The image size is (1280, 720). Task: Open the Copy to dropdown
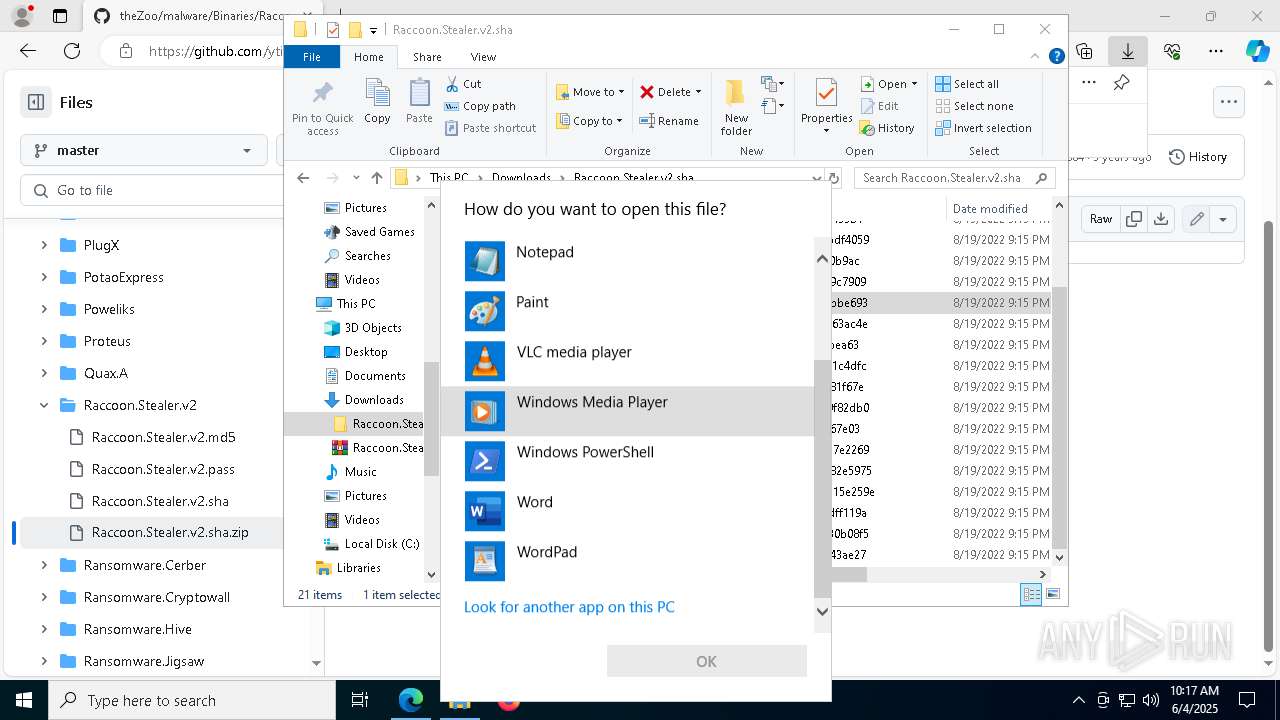click(589, 121)
